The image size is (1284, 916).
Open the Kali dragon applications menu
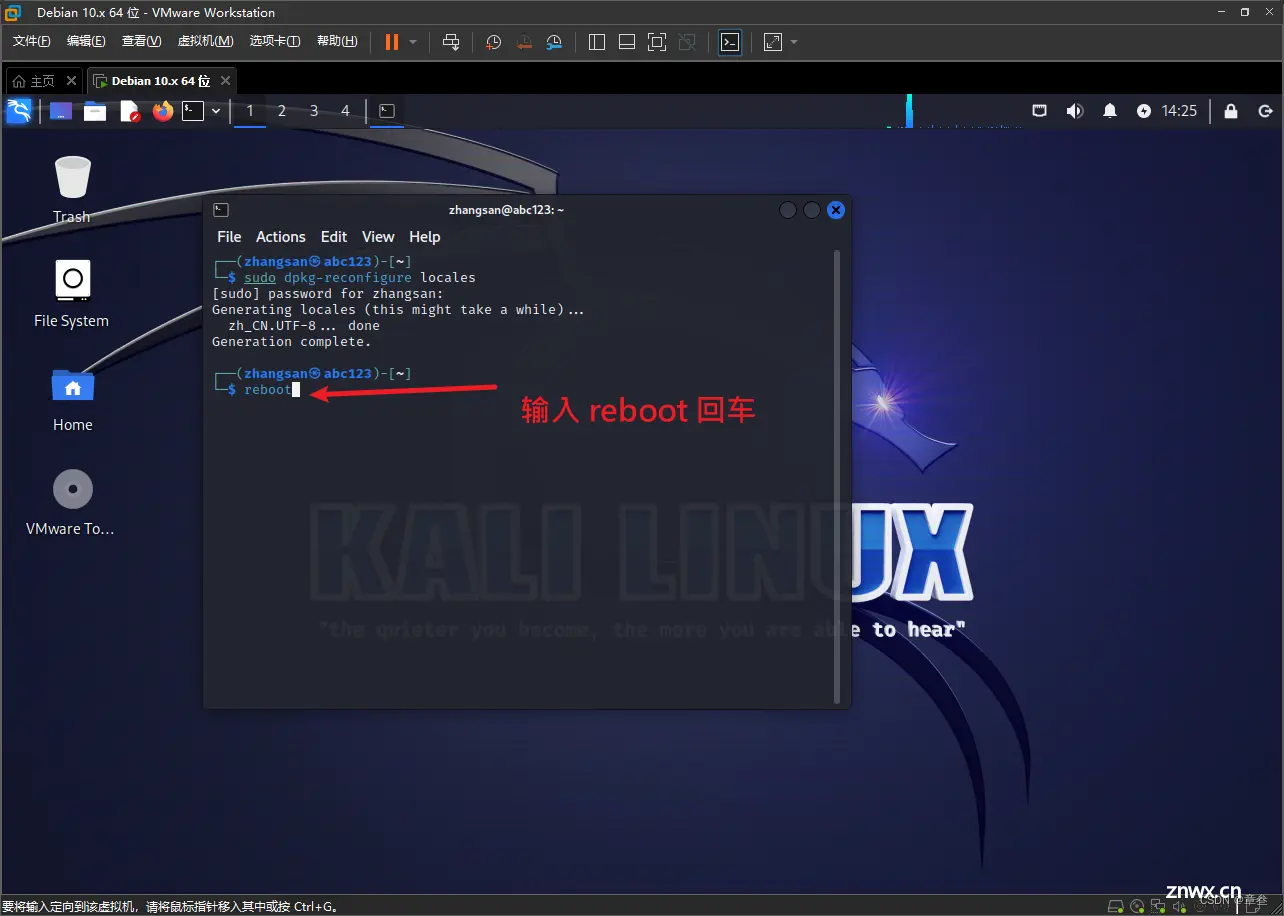19,111
